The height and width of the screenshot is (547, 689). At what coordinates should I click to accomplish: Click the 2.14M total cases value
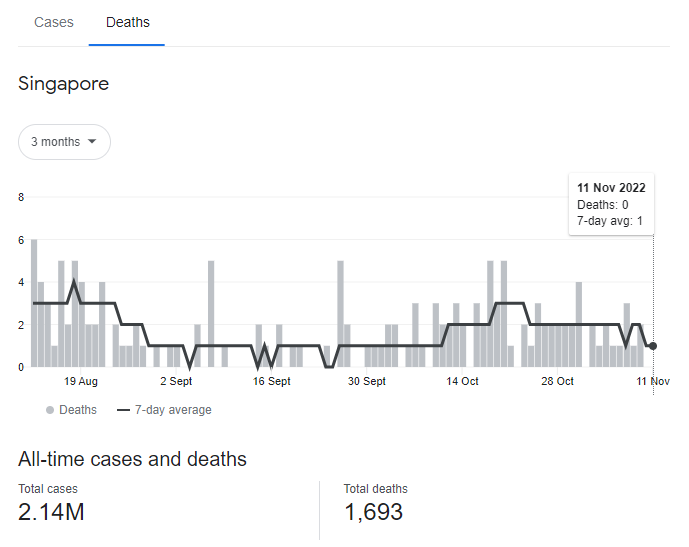tap(51, 512)
